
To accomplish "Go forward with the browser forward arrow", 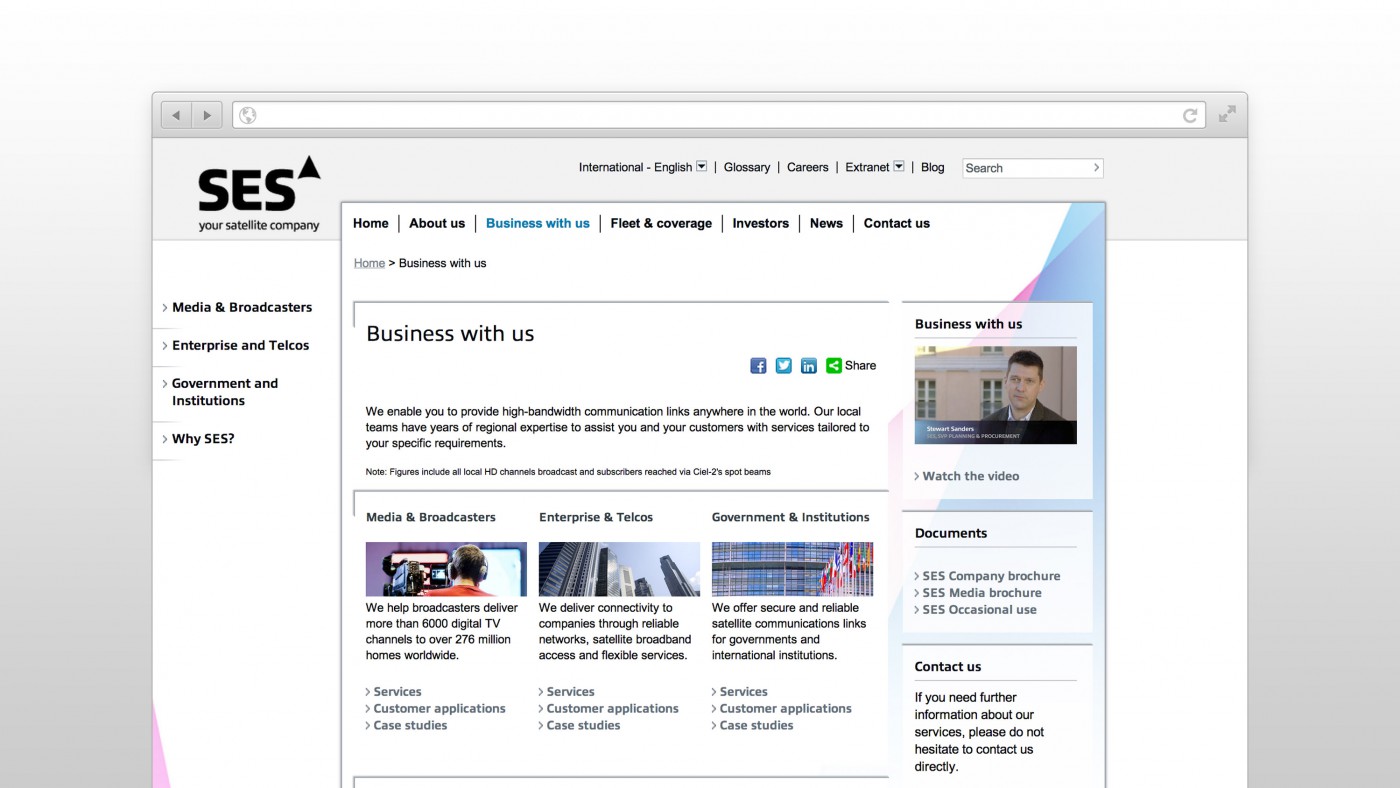I will [207, 115].
